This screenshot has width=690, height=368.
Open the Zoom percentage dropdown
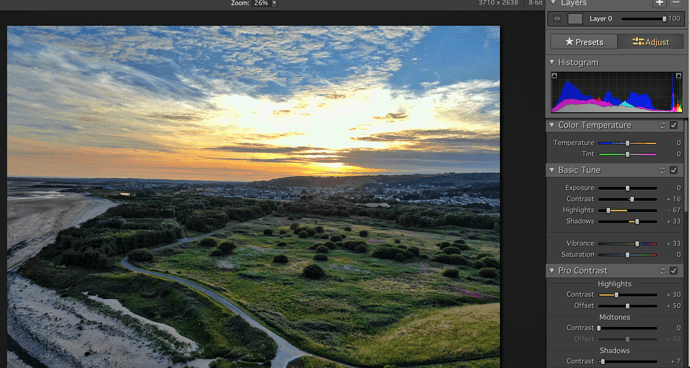pos(274,3)
